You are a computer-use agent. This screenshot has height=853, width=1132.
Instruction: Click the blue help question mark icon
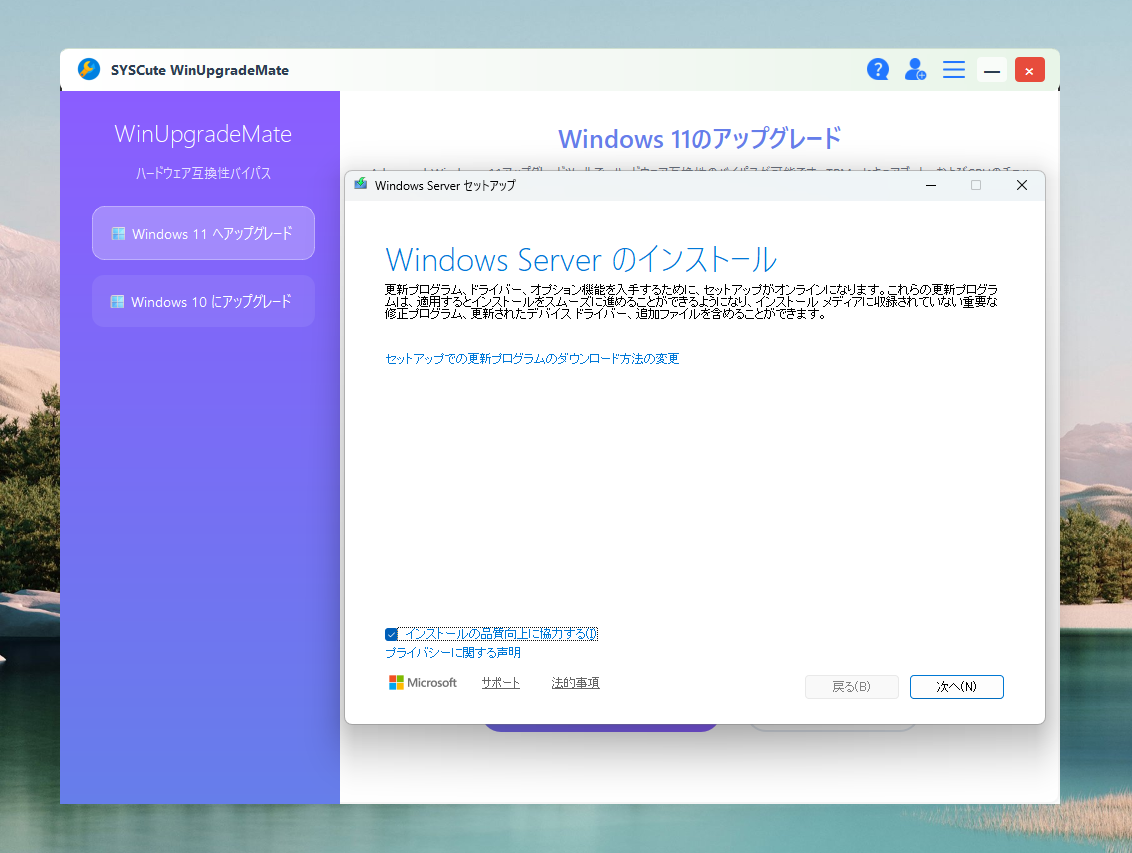click(x=878, y=69)
